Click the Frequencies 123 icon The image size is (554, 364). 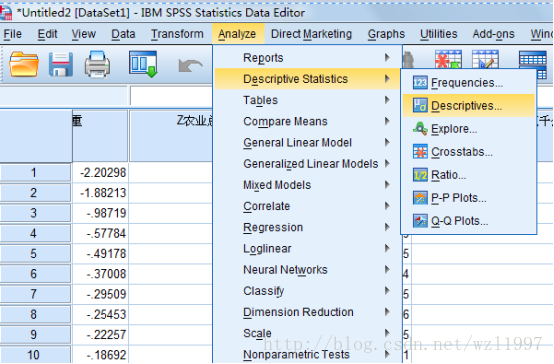420,83
